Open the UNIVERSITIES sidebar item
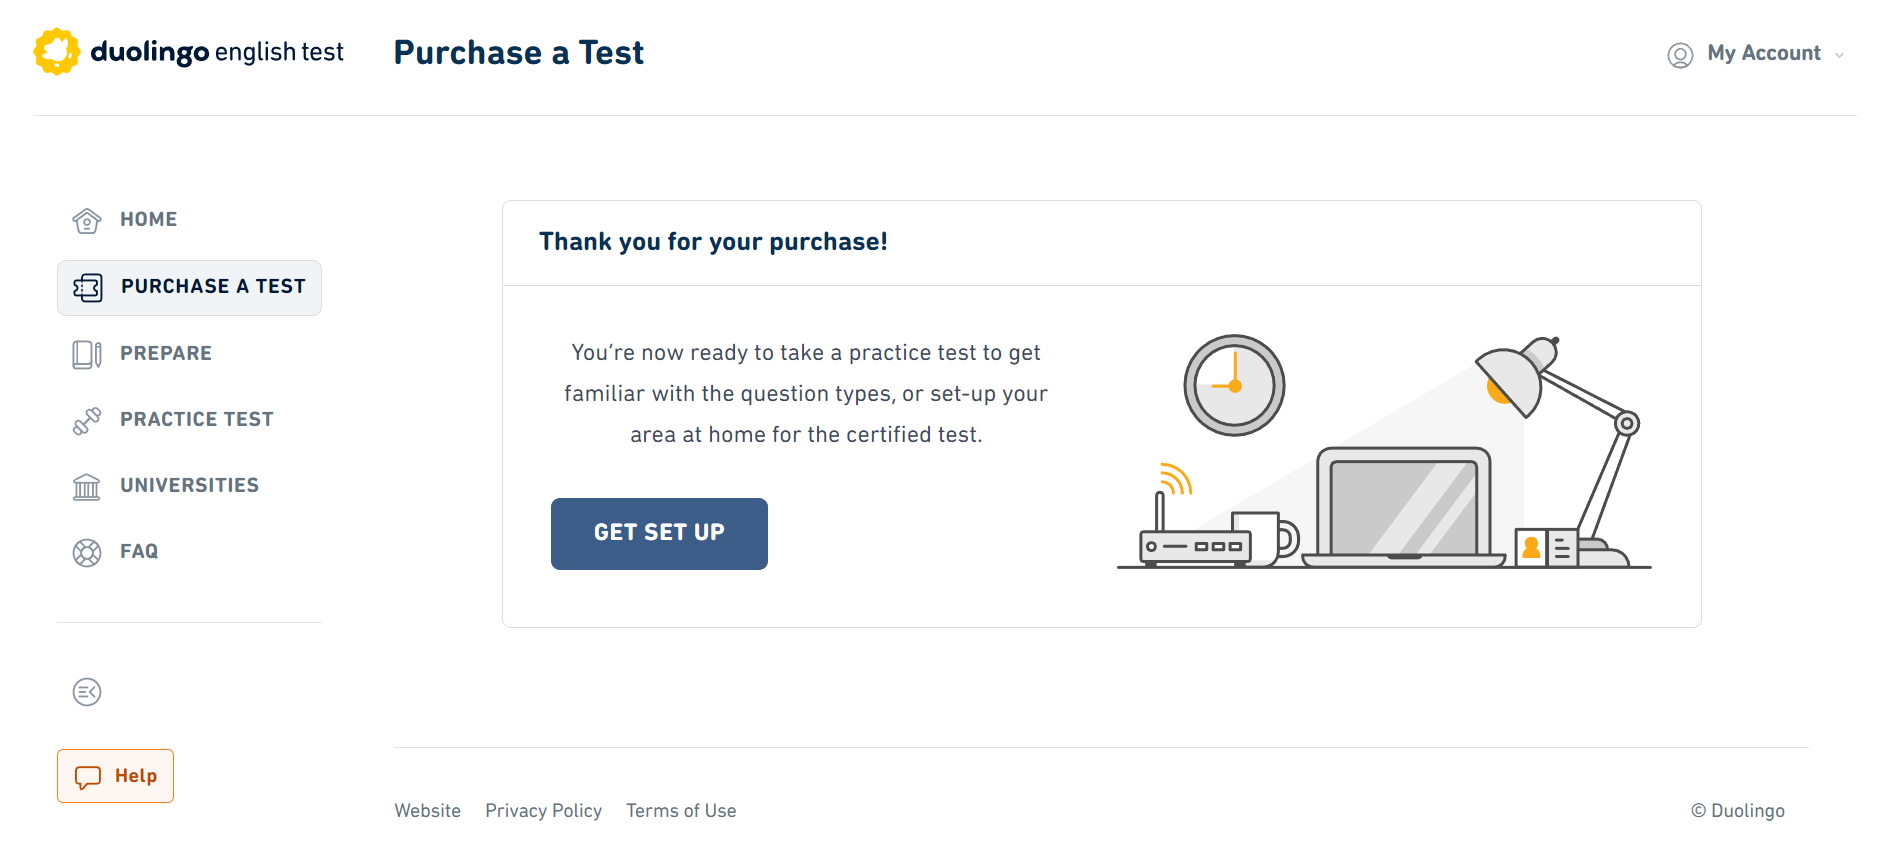The width and height of the screenshot is (1897, 864). pos(189,486)
